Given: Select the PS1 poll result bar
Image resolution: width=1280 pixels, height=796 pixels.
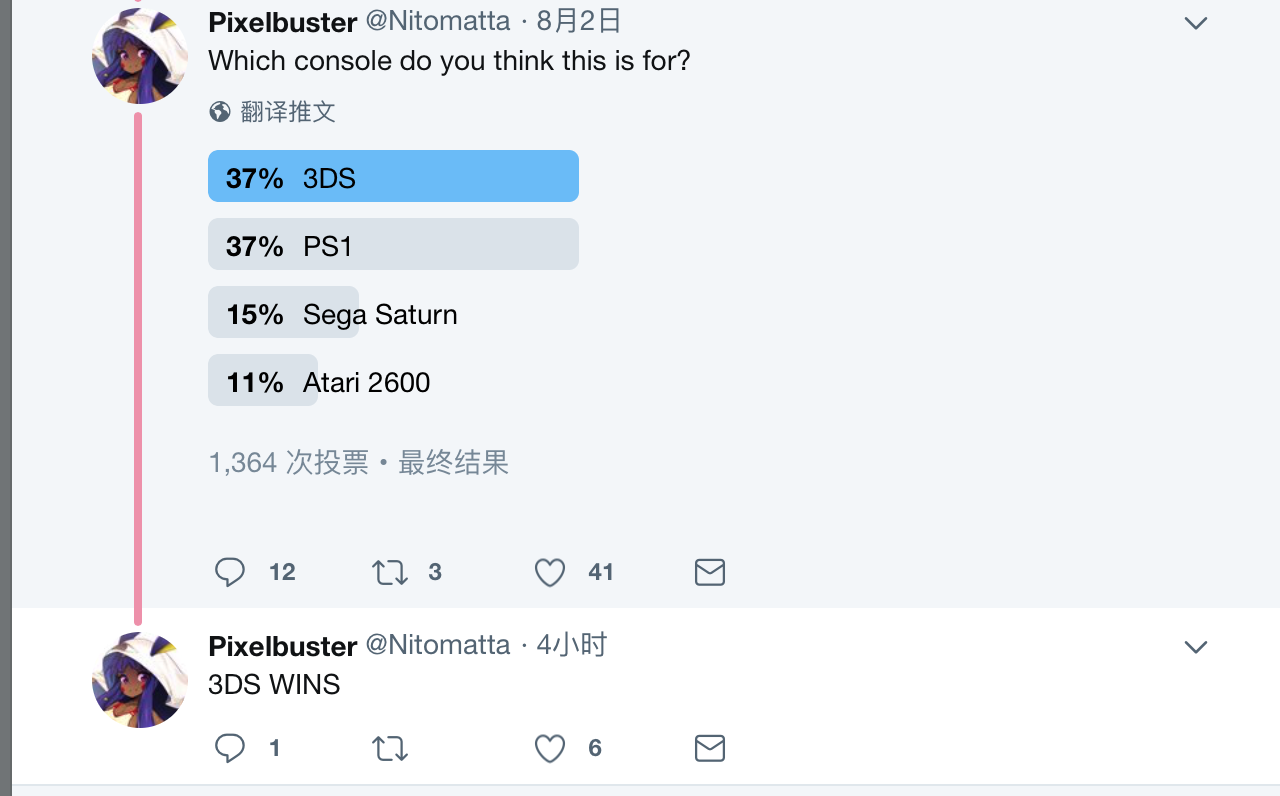Looking at the screenshot, I should [393, 245].
